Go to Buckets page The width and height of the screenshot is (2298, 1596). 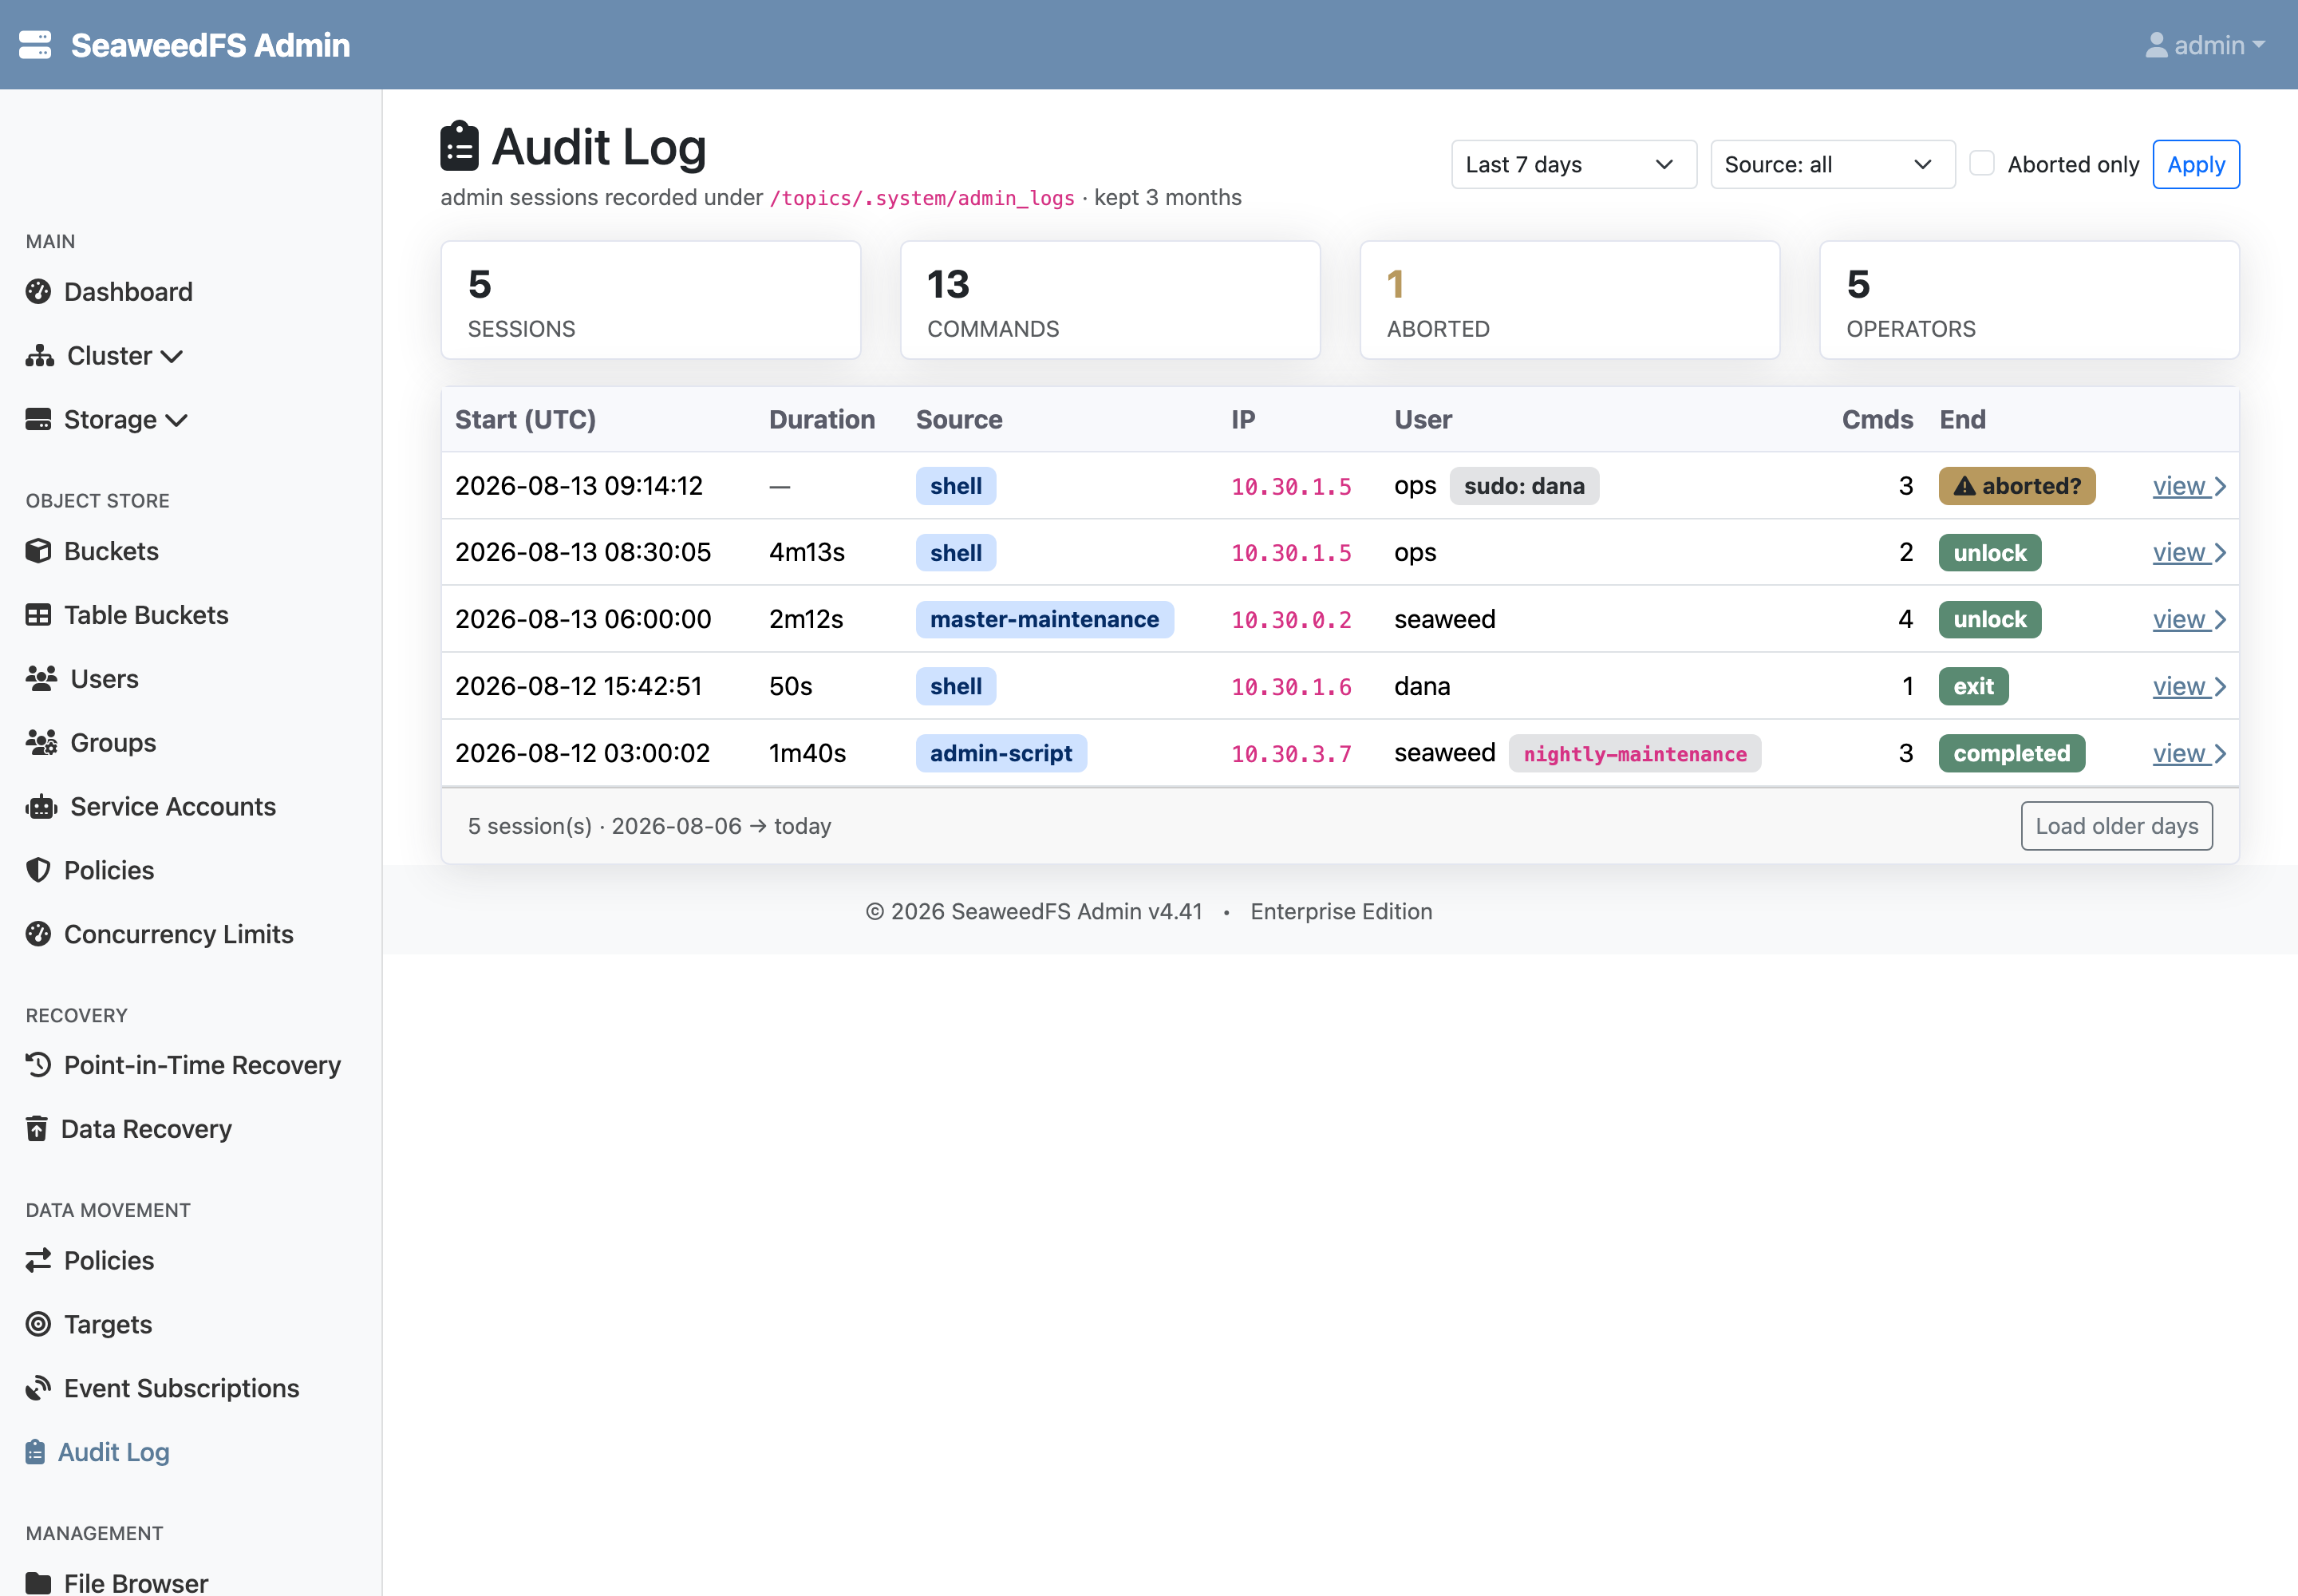[111, 551]
